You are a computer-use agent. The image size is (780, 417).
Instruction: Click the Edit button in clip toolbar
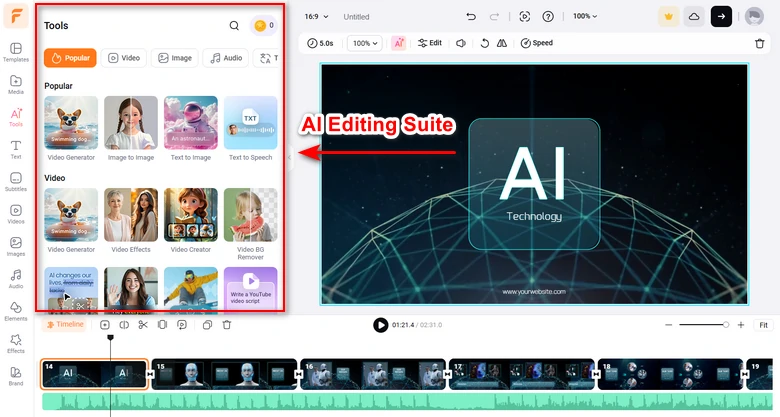click(430, 43)
